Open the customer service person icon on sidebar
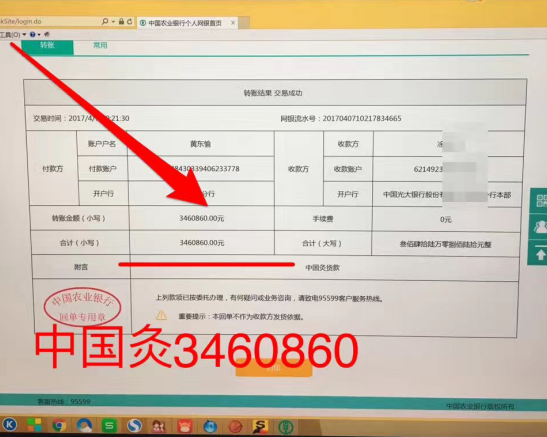This screenshot has height=437, width=547. coord(539,227)
